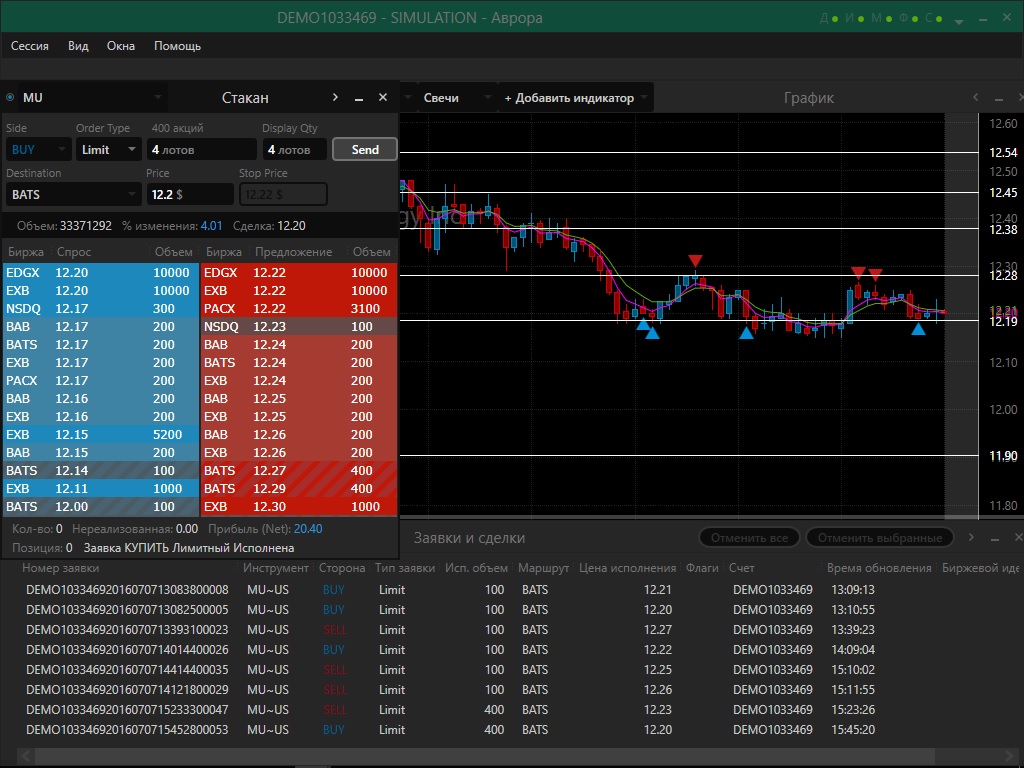
Task: Click the 4 лотов quantity field
Action: point(201,150)
